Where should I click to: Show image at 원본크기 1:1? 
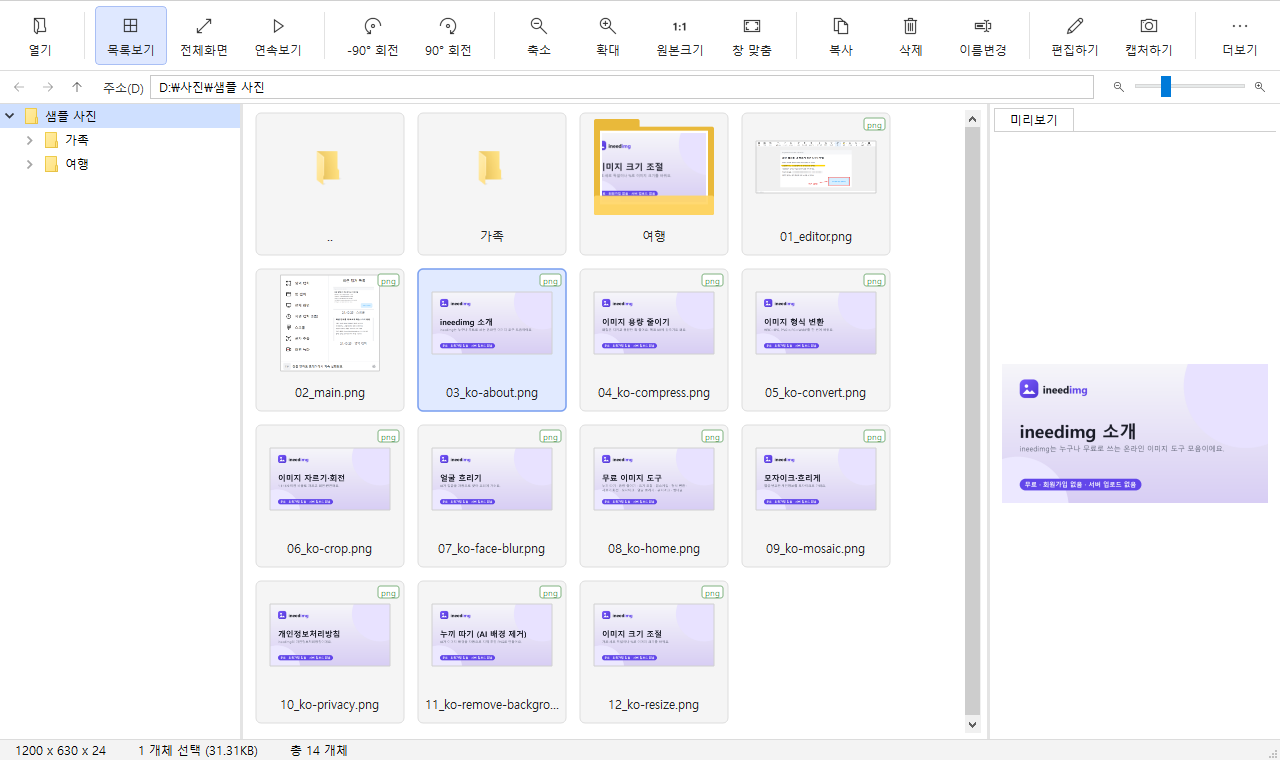click(680, 36)
